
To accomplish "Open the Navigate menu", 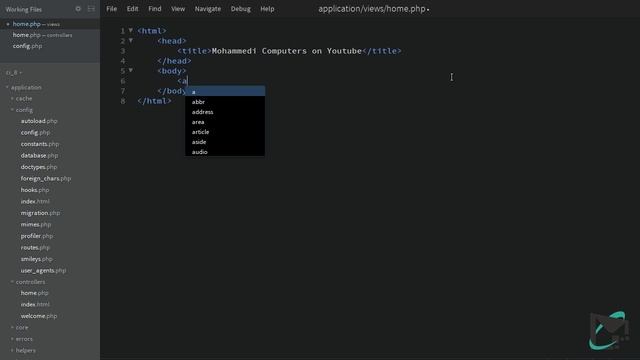I will [x=208, y=9].
